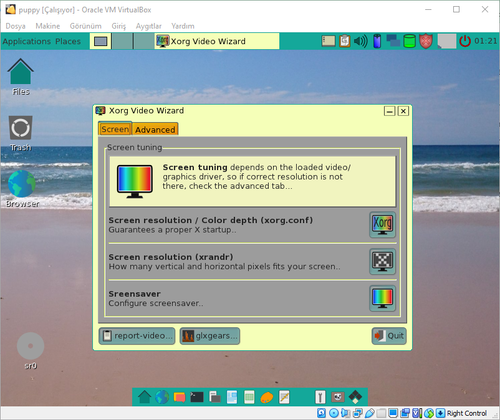500x420 pixels.
Task: Run the glxgears test
Action: [210, 336]
